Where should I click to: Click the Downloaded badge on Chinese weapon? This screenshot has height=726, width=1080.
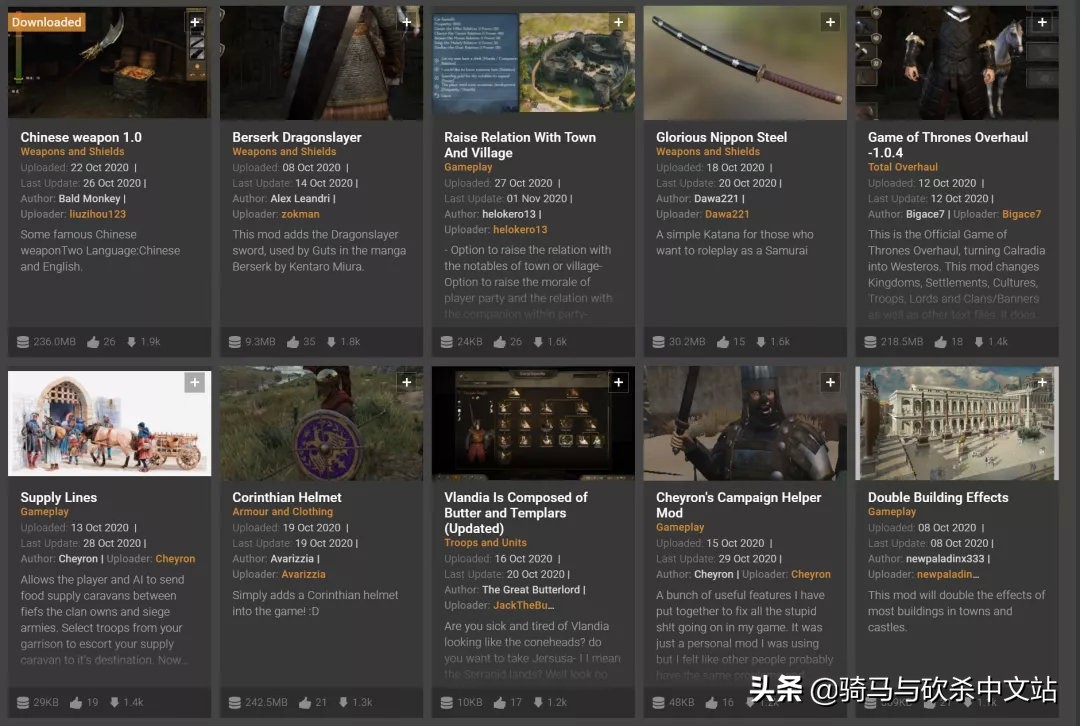pyautogui.click(x=47, y=22)
